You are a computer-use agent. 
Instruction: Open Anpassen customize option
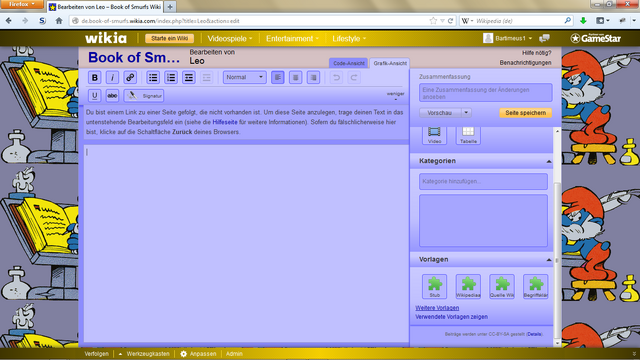198,354
